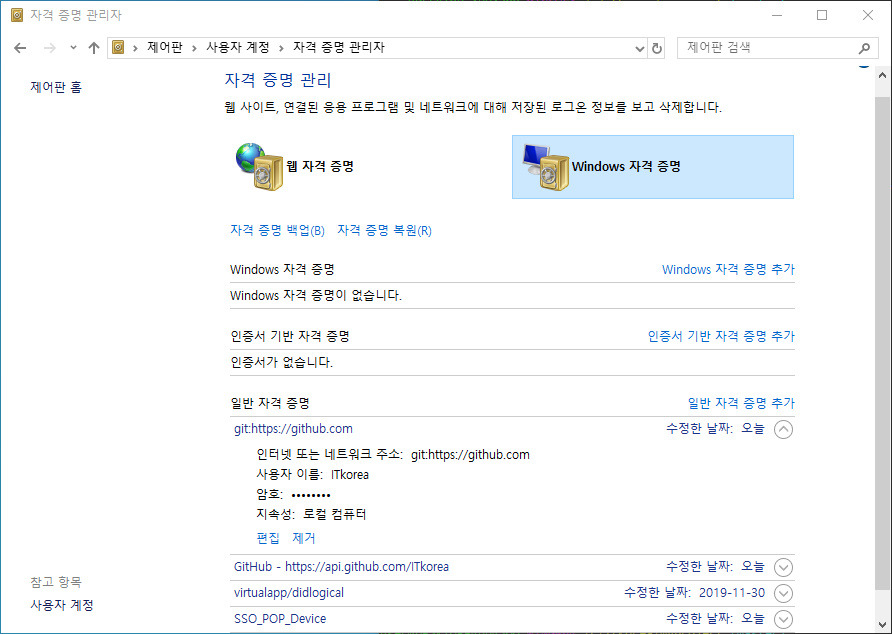Image resolution: width=892 pixels, height=634 pixels.
Task: Click 편집 to edit the github credential
Action: point(268,538)
